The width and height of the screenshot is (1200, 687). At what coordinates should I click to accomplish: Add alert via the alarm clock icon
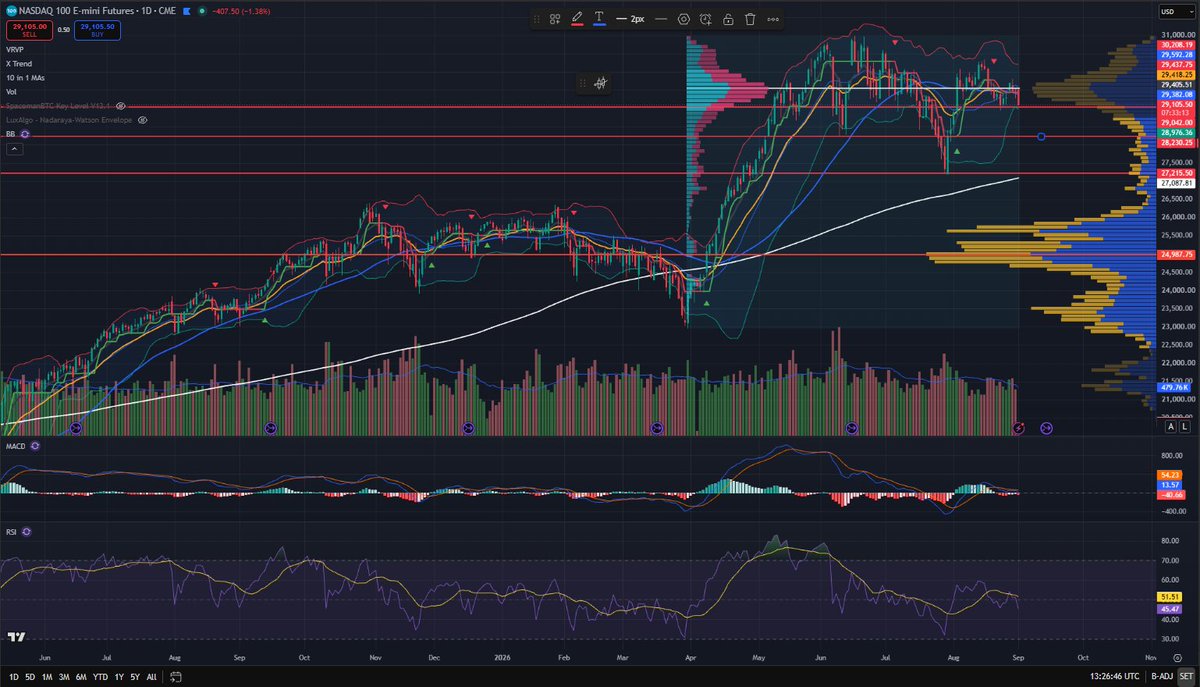pos(706,19)
